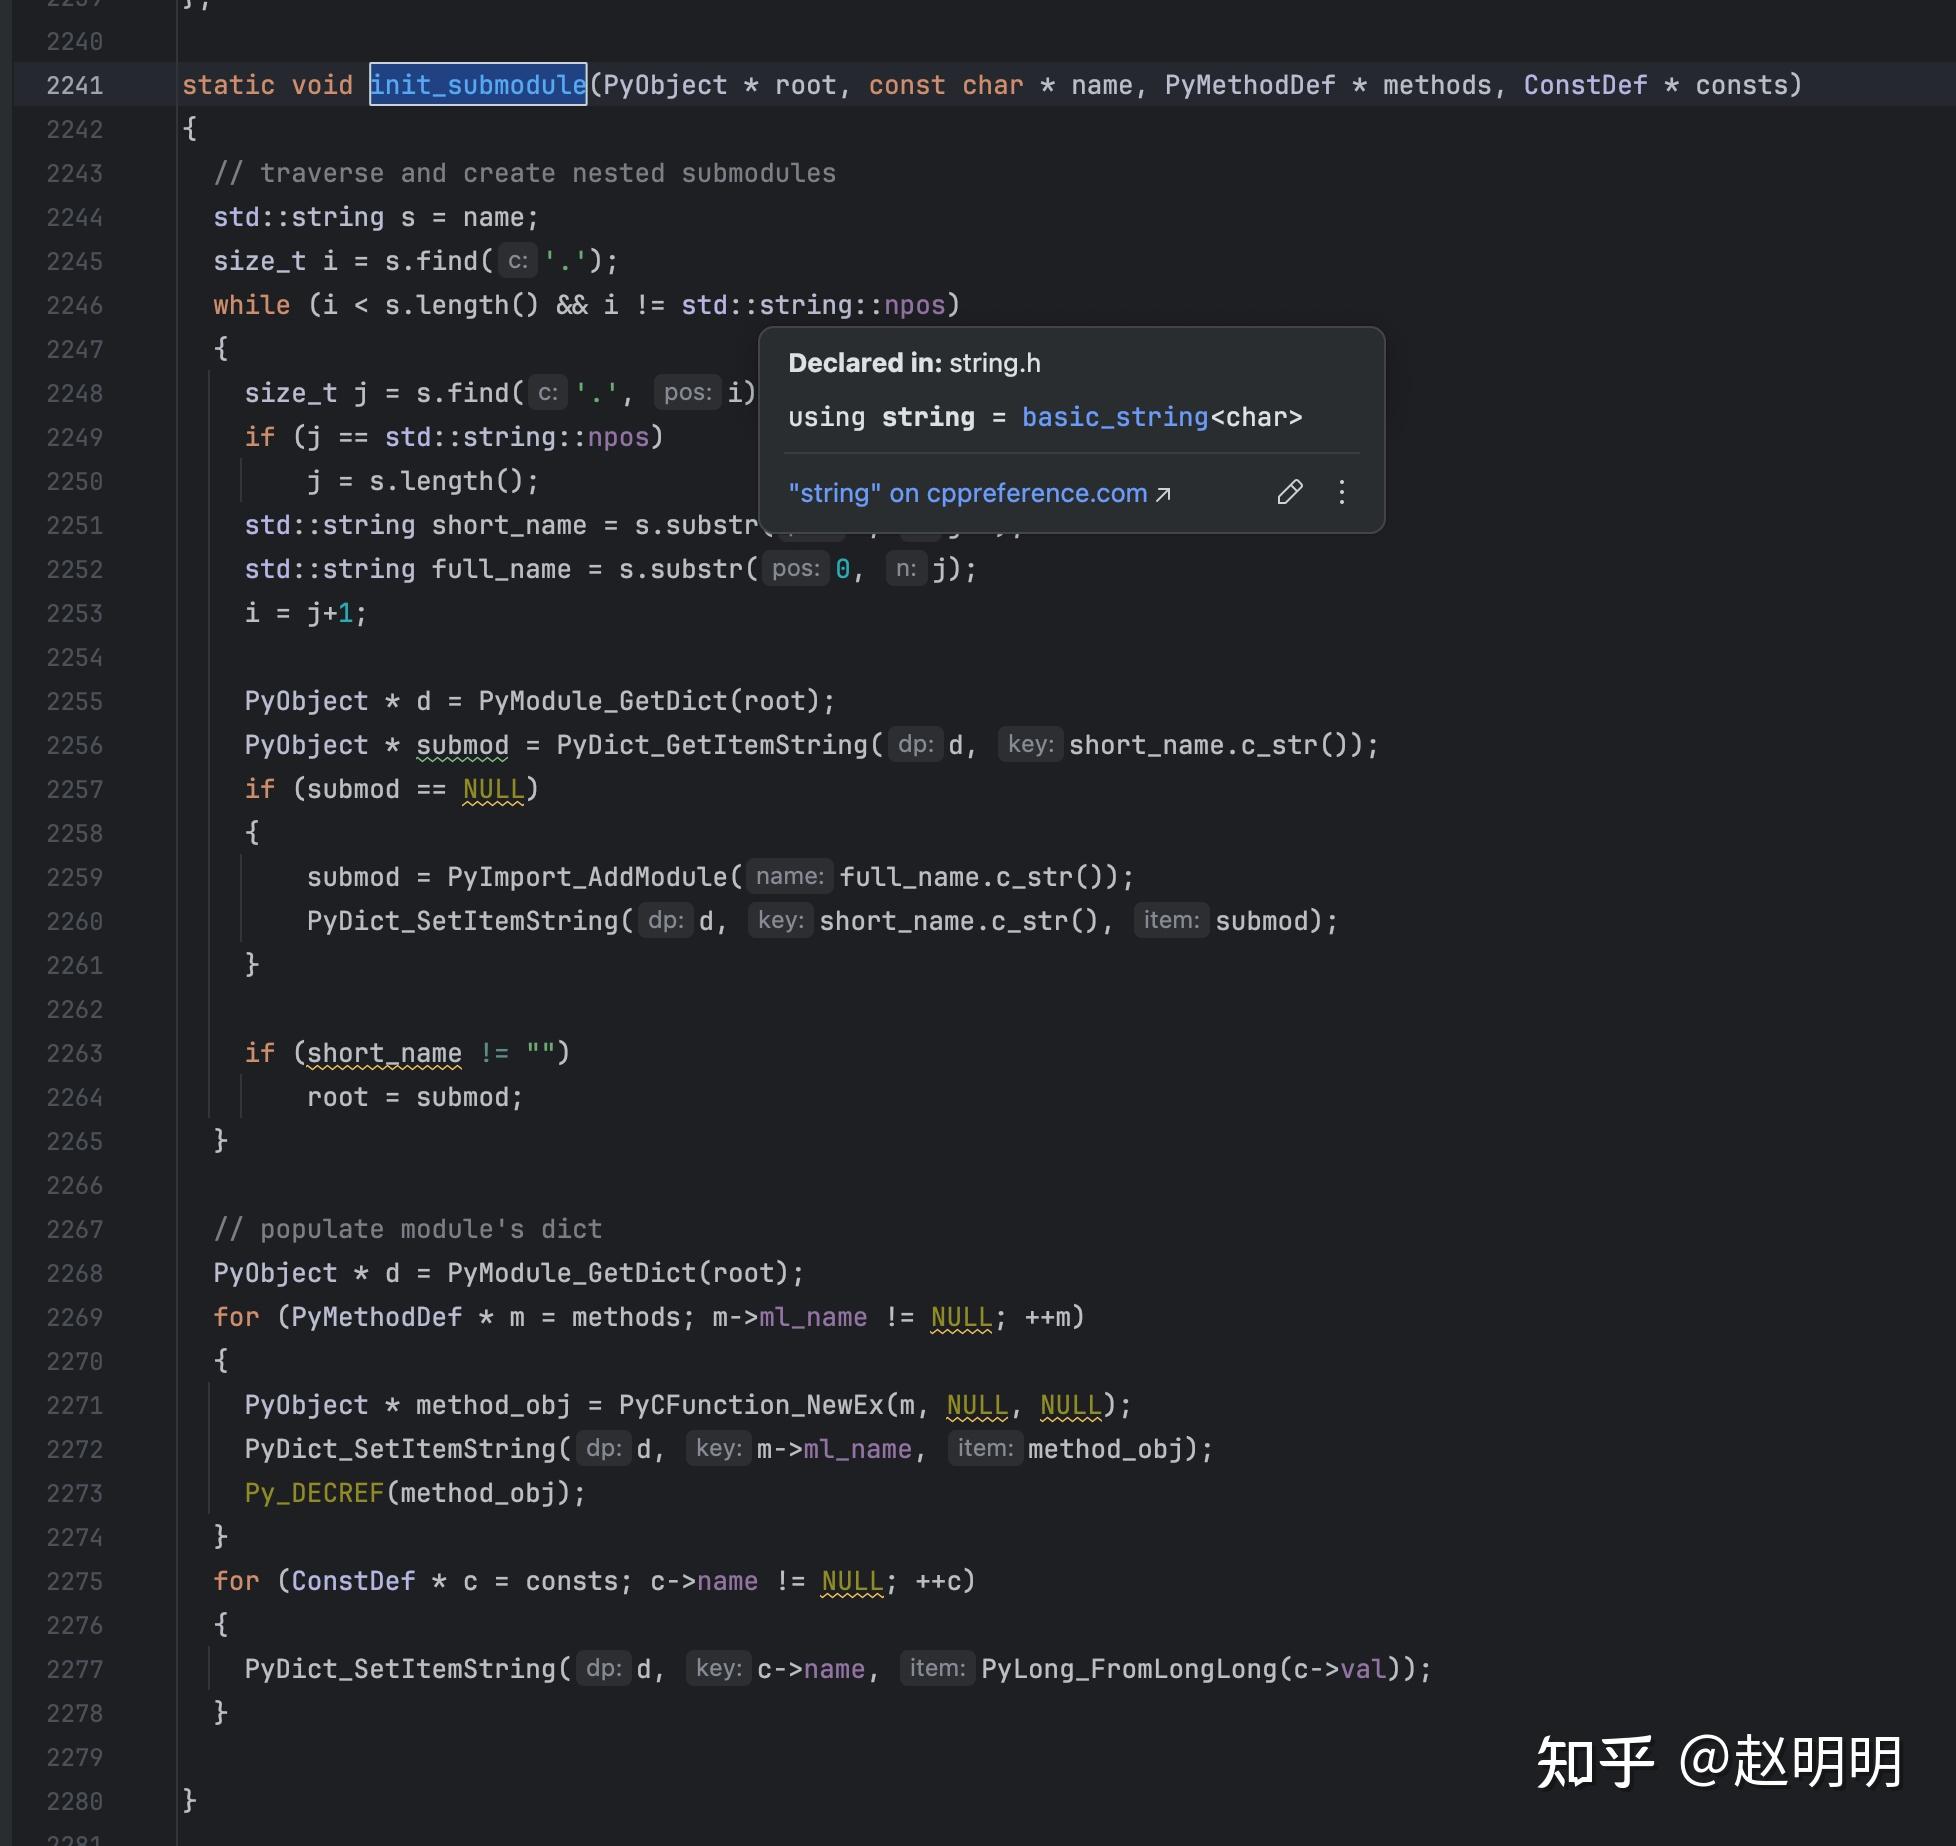Click the underlined submod symbol
Image resolution: width=1956 pixels, height=1846 pixels.
pos(462,745)
